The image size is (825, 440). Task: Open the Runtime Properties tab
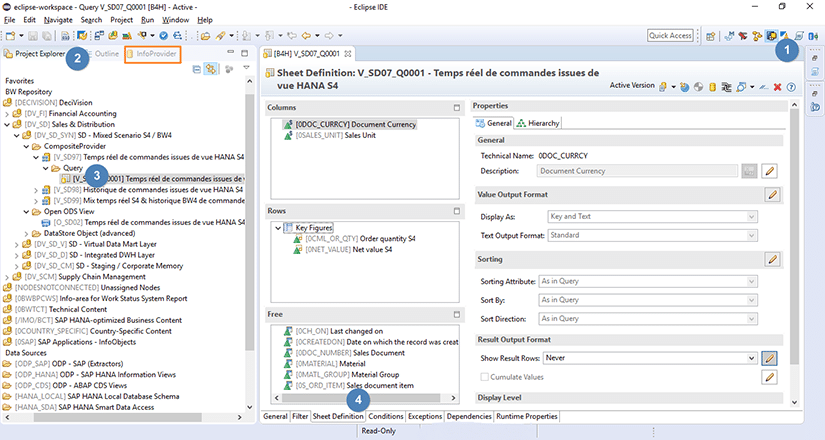(x=526, y=416)
